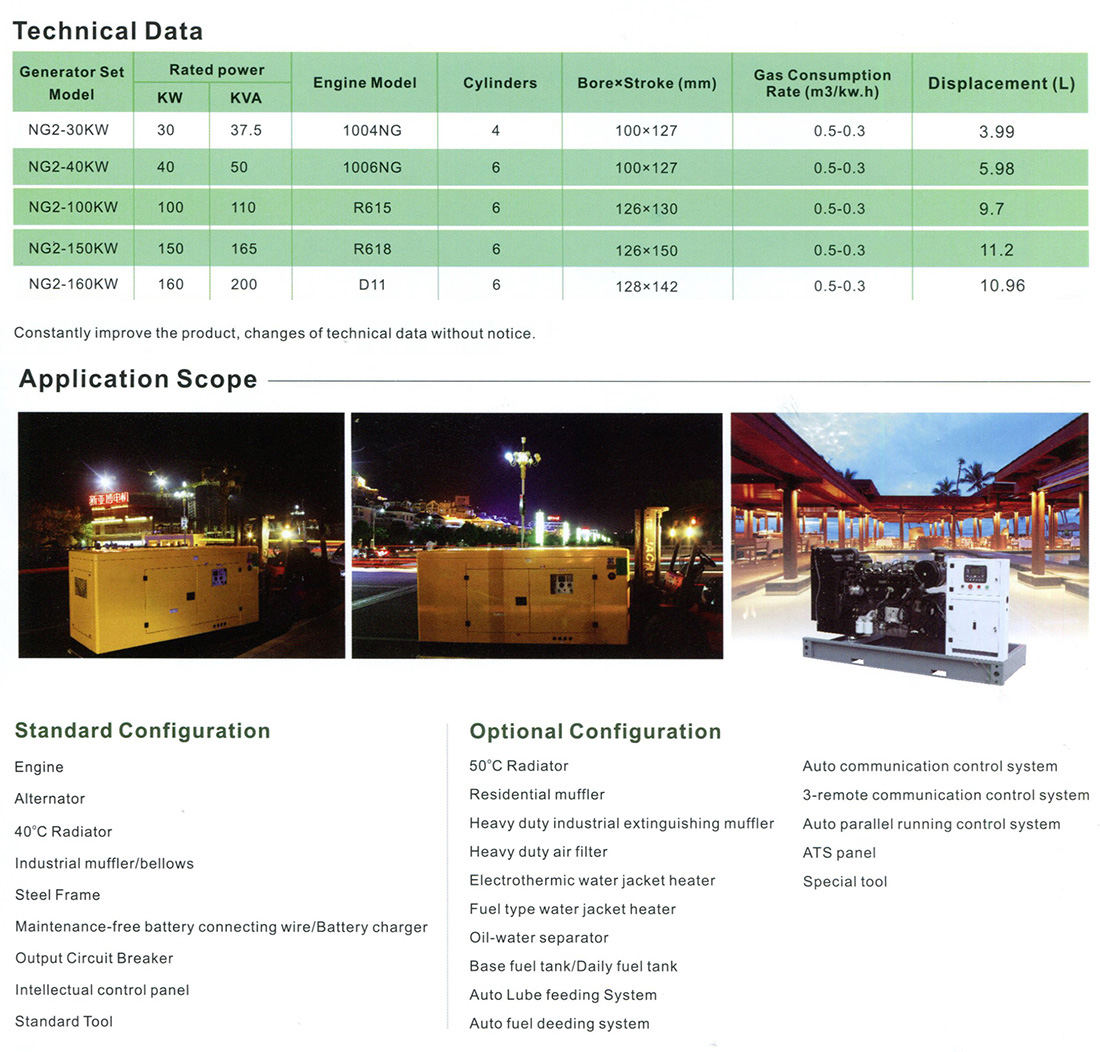Screen dimensions: 1100x1052
Task: Select the 'Generator Set Model' column header
Action: (72, 83)
